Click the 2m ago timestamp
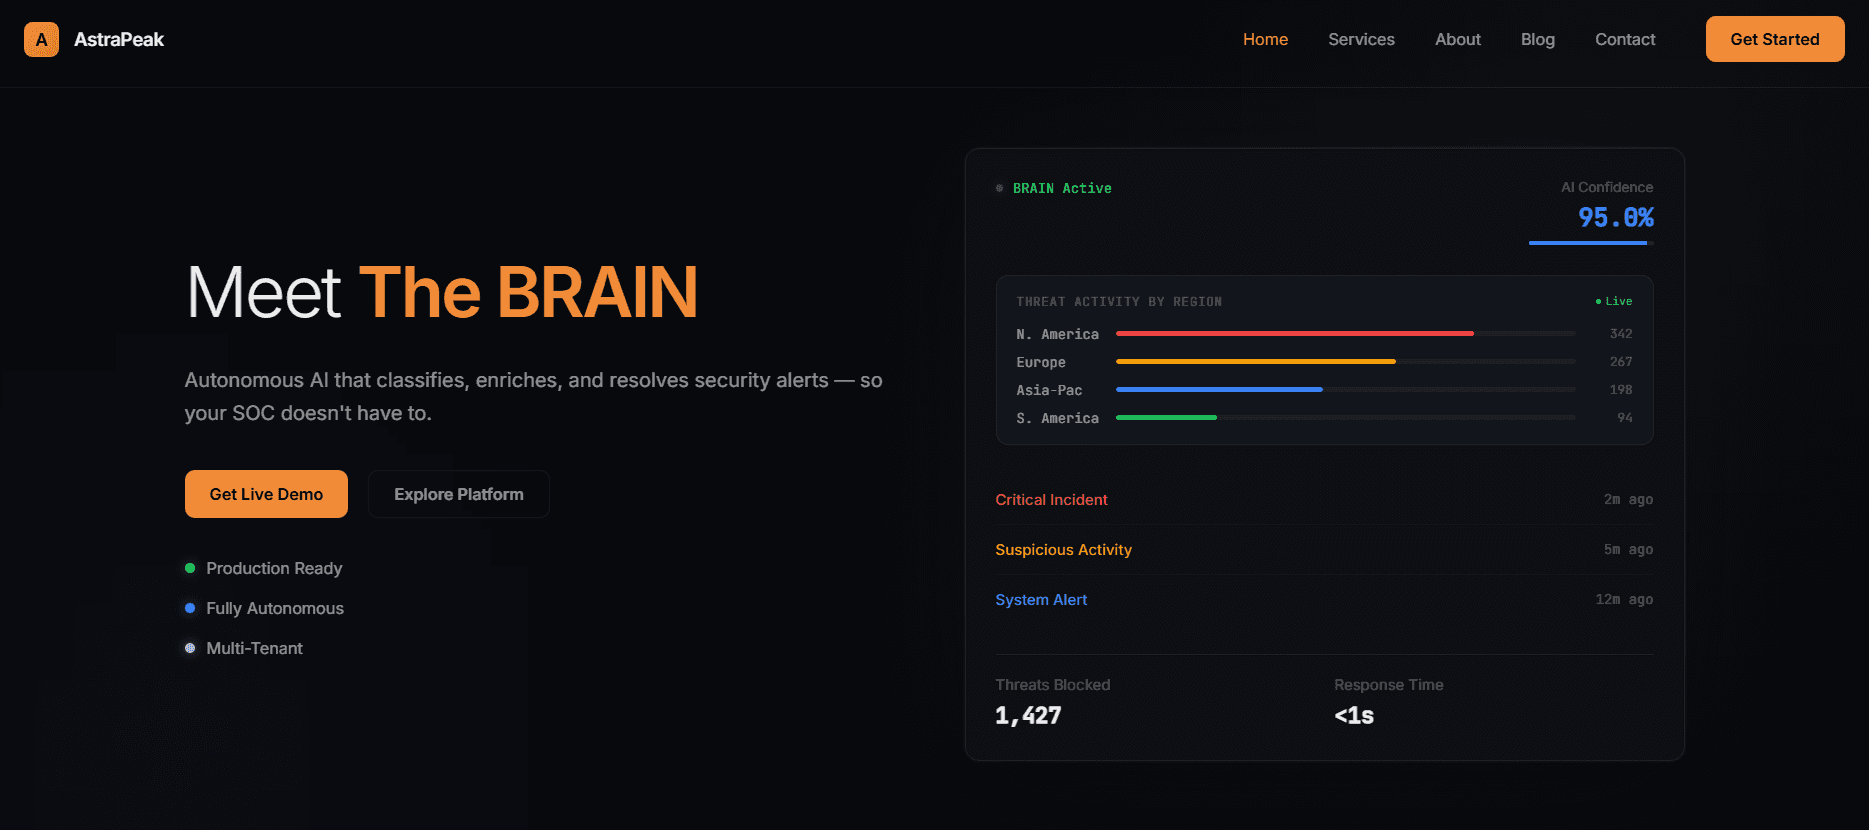 [1628, 499]
